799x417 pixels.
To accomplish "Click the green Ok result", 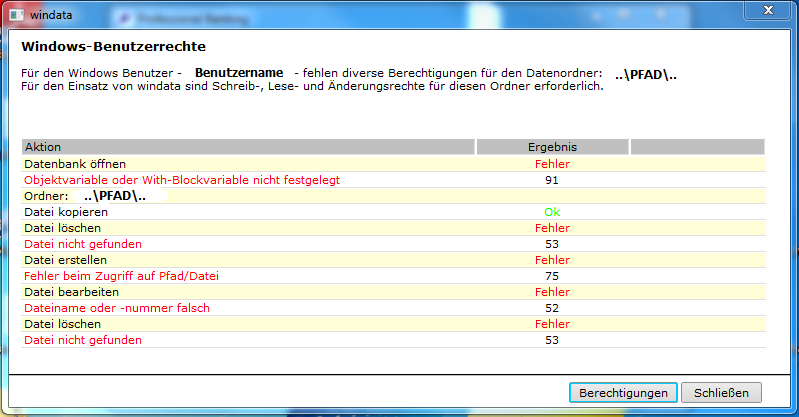I will pyautogui.click(x=552, y=212).
